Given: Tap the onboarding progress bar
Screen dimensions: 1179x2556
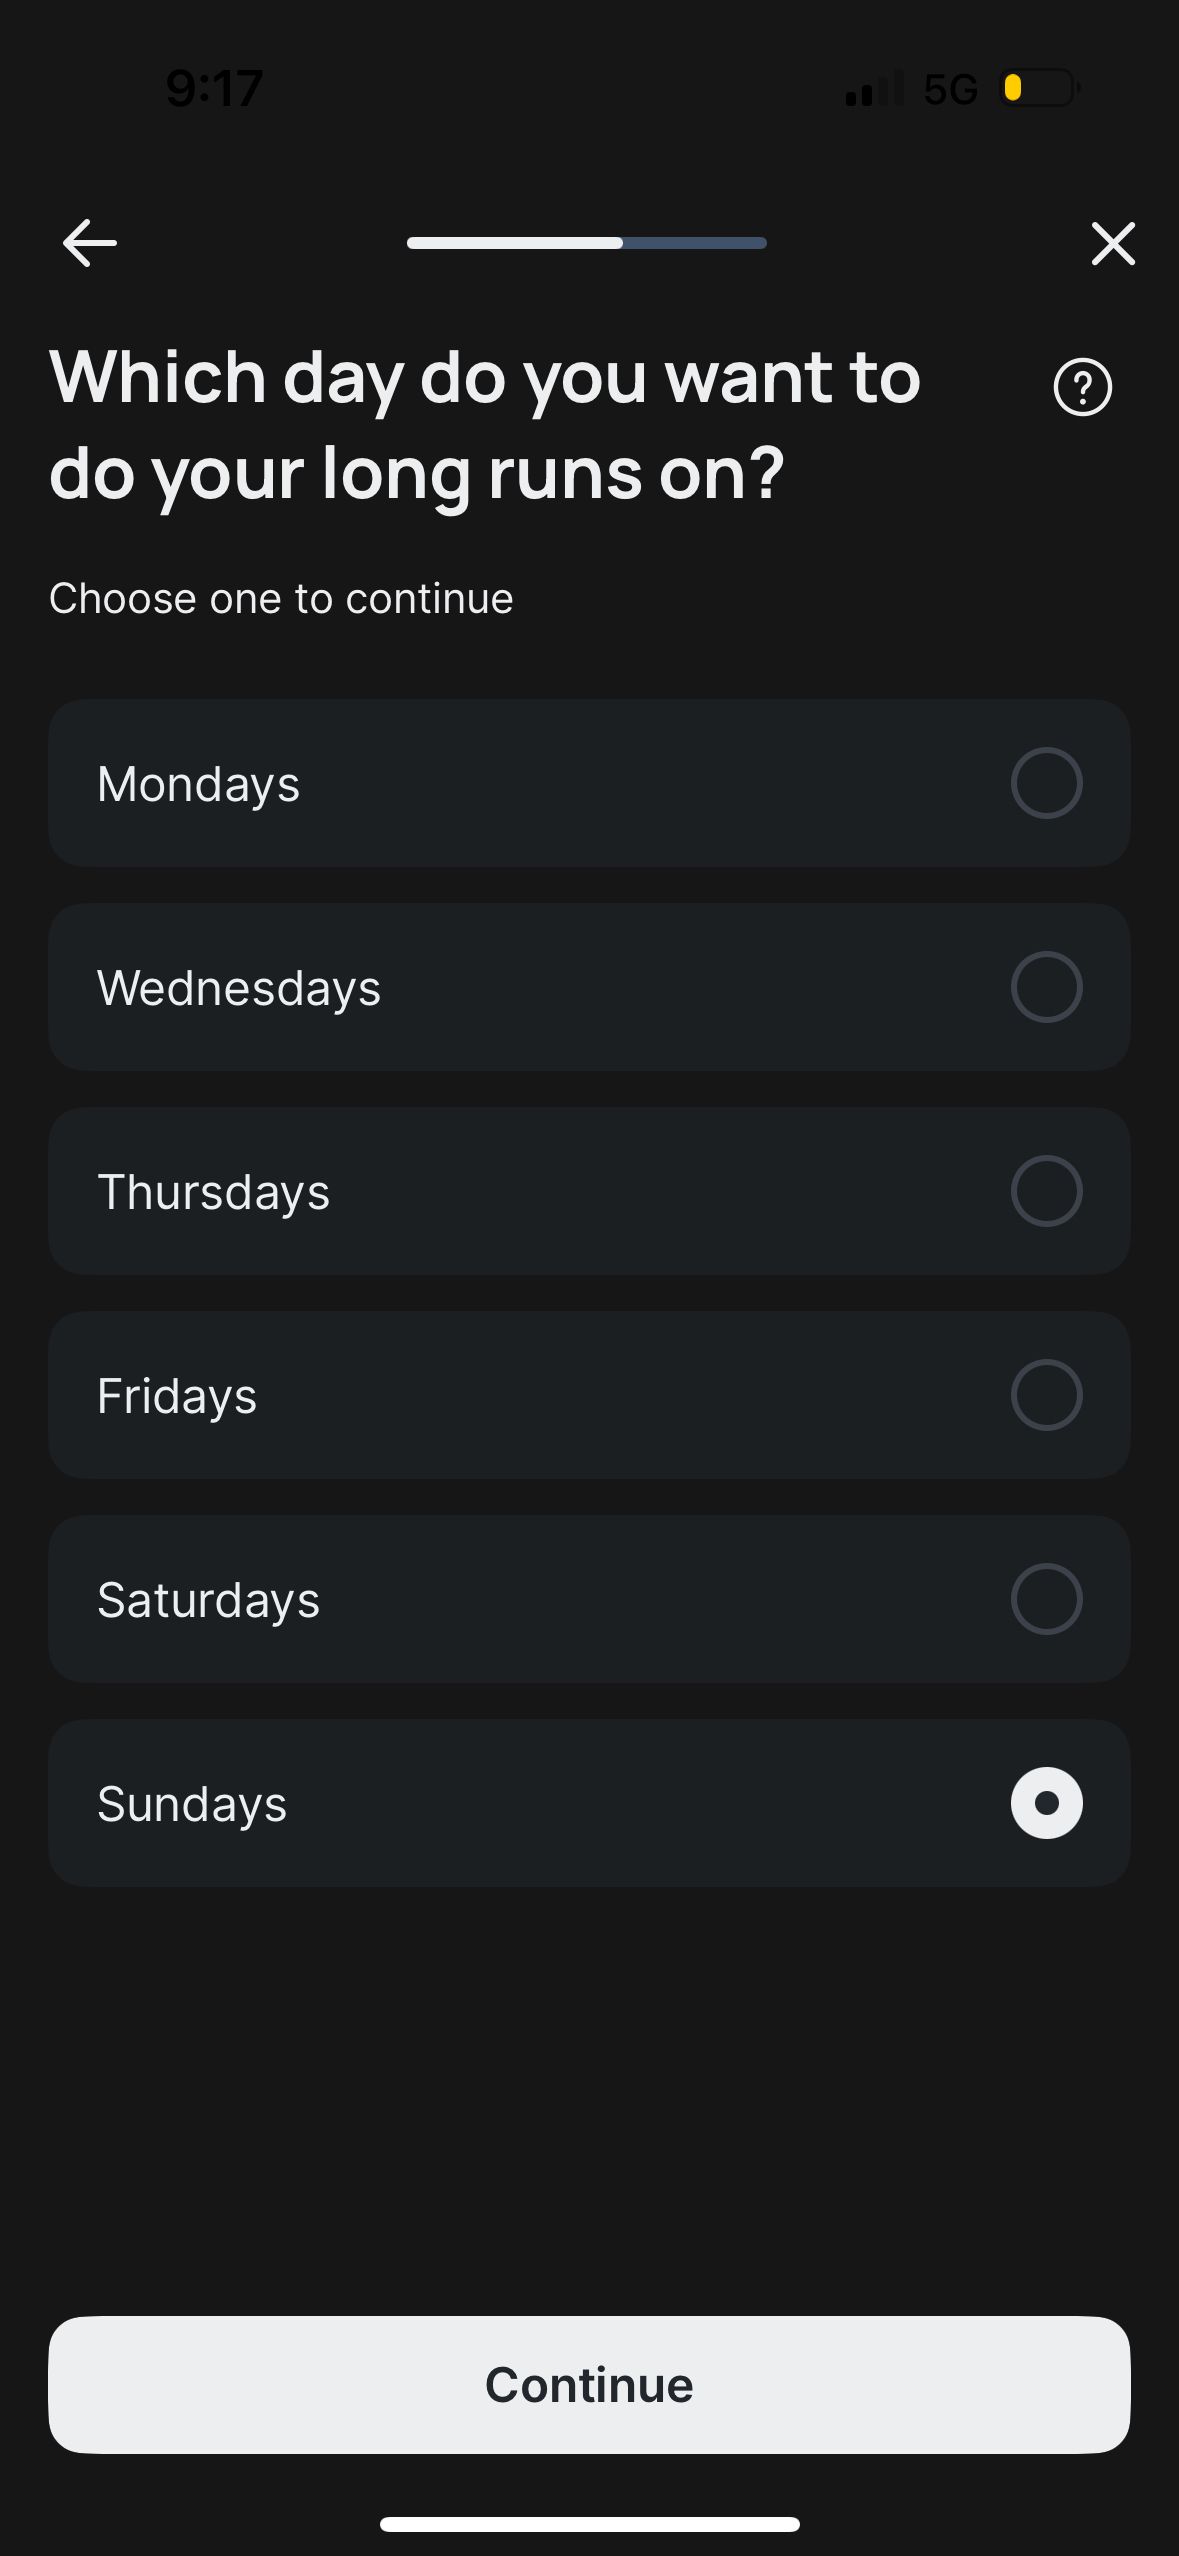Looking at the screenshot, I should 587,243.
